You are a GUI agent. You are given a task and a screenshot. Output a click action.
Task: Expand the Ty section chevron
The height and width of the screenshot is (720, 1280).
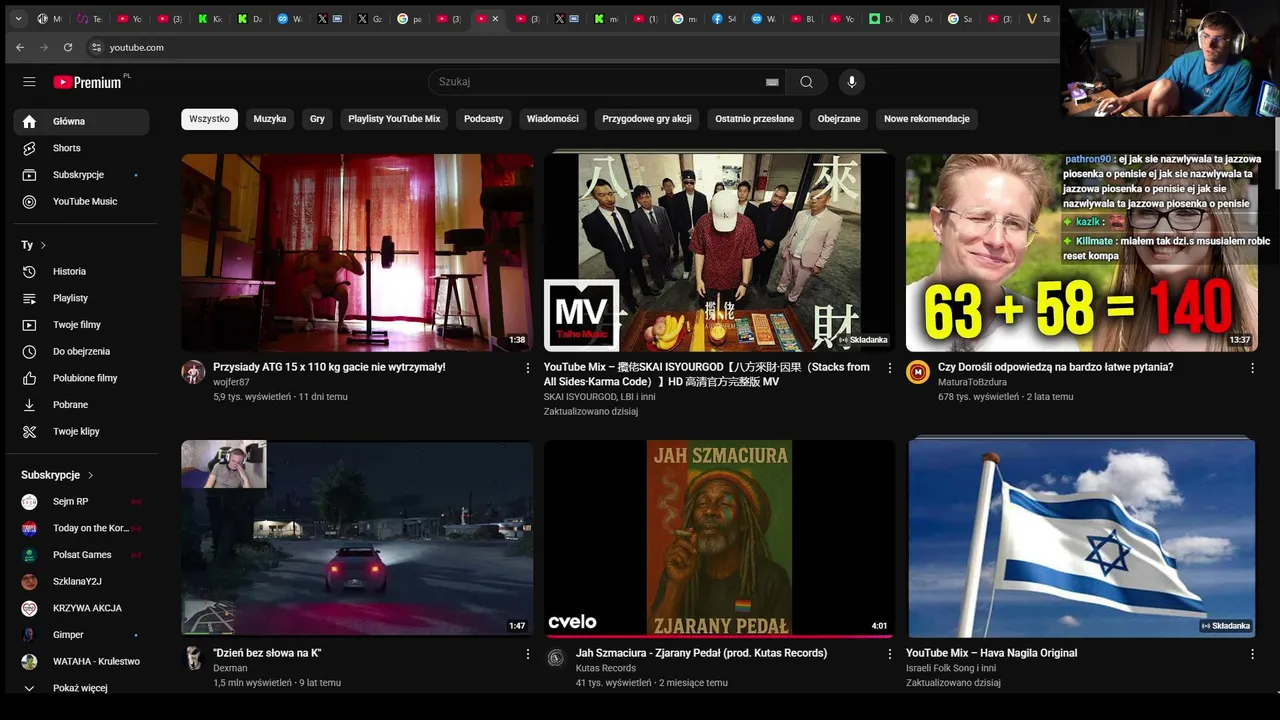point(43,245)
